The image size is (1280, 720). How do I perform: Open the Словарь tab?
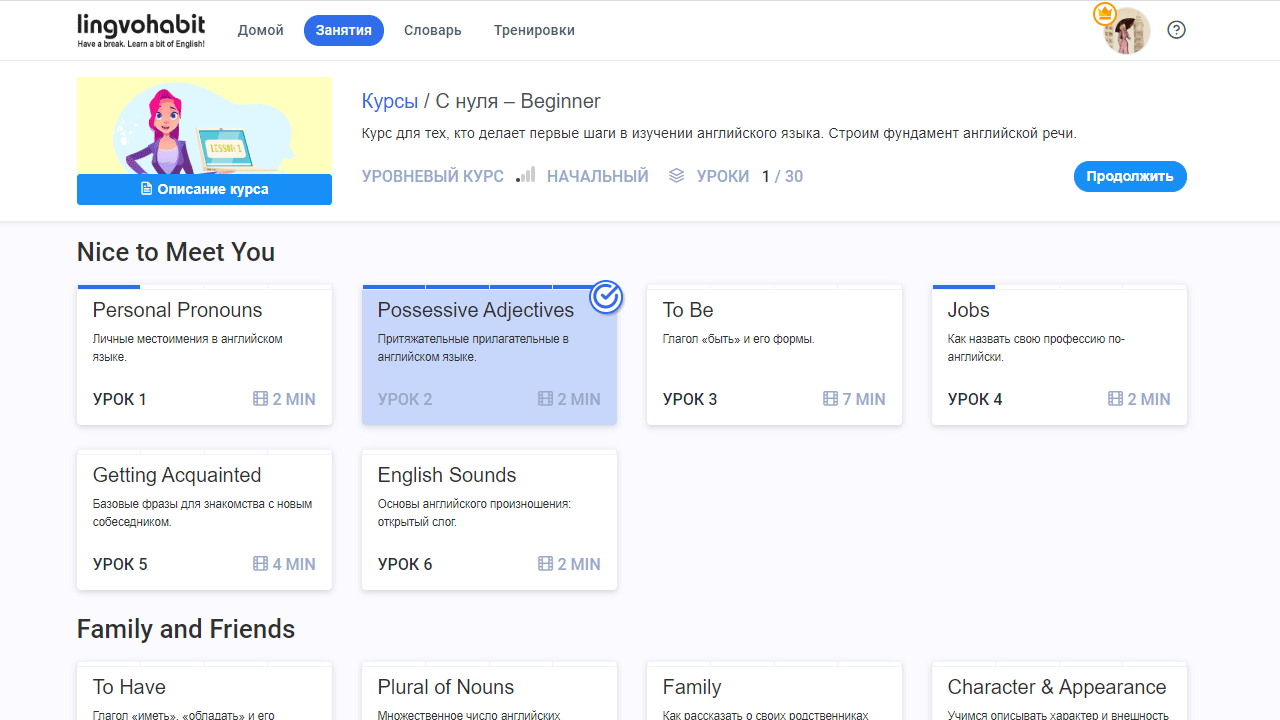pyautogui.click(x=433, y=30)
